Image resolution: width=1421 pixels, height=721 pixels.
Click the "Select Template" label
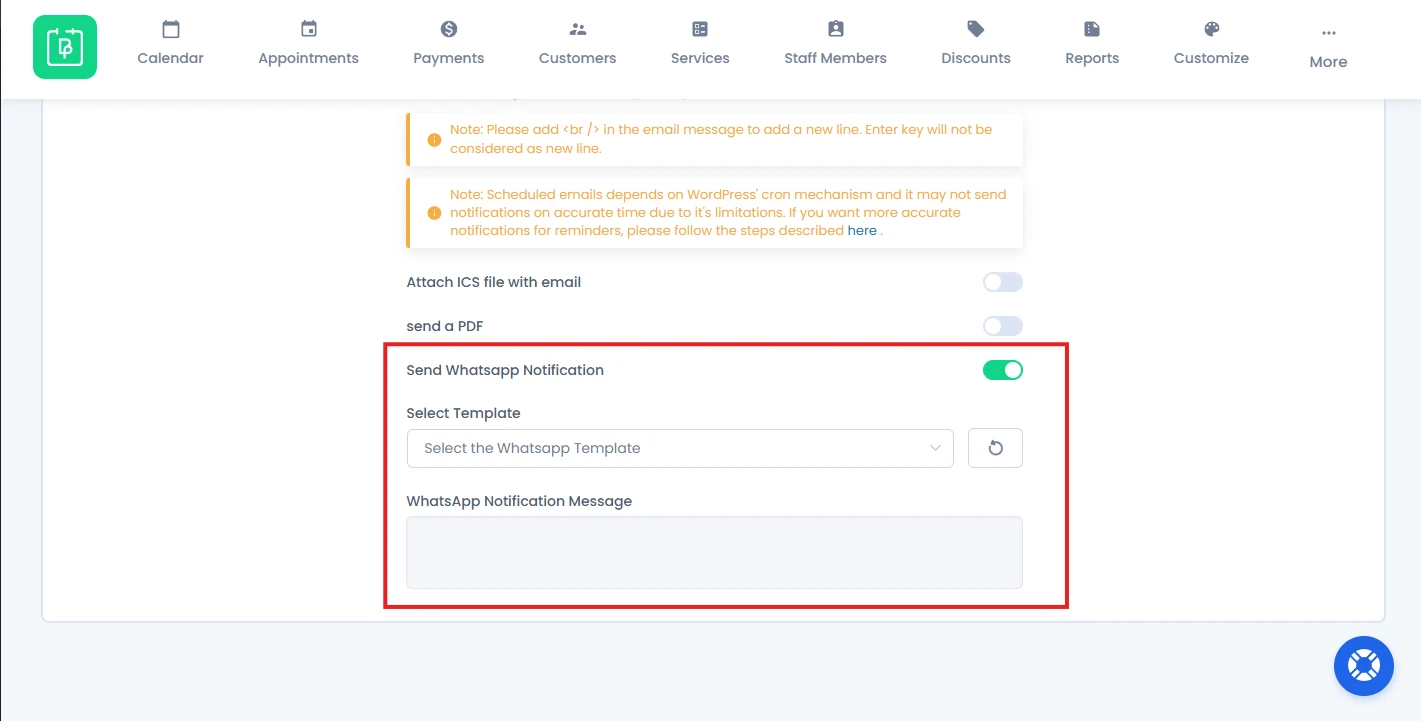[464, 413]
